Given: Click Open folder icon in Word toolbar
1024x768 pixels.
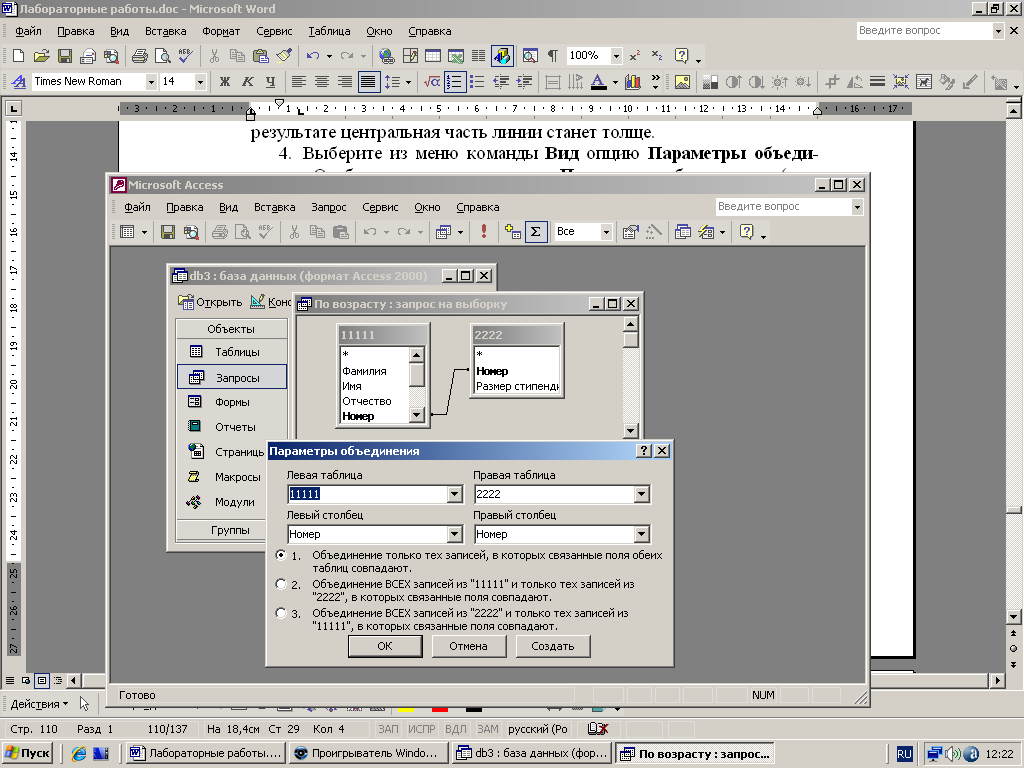Looking at the screenshot, I should 41,56.
